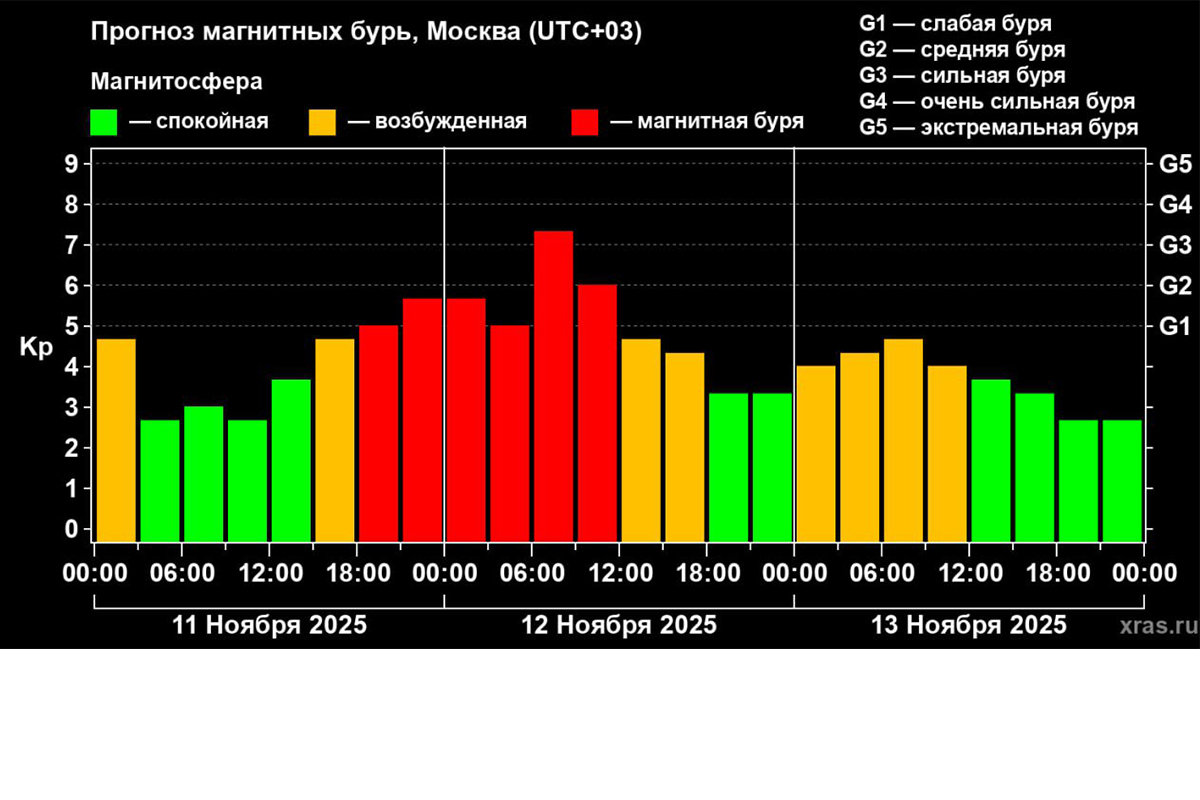Click the orange 'возбужденная' legend swatch
1200x800 pixels.
(x=323, y=120)
